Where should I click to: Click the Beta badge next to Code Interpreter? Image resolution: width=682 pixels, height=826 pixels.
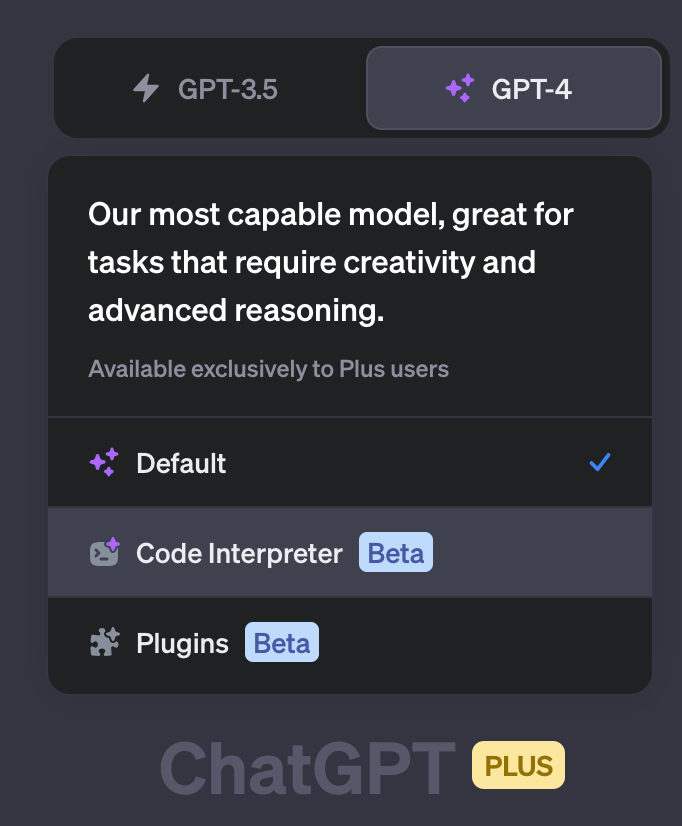(396, 552)
